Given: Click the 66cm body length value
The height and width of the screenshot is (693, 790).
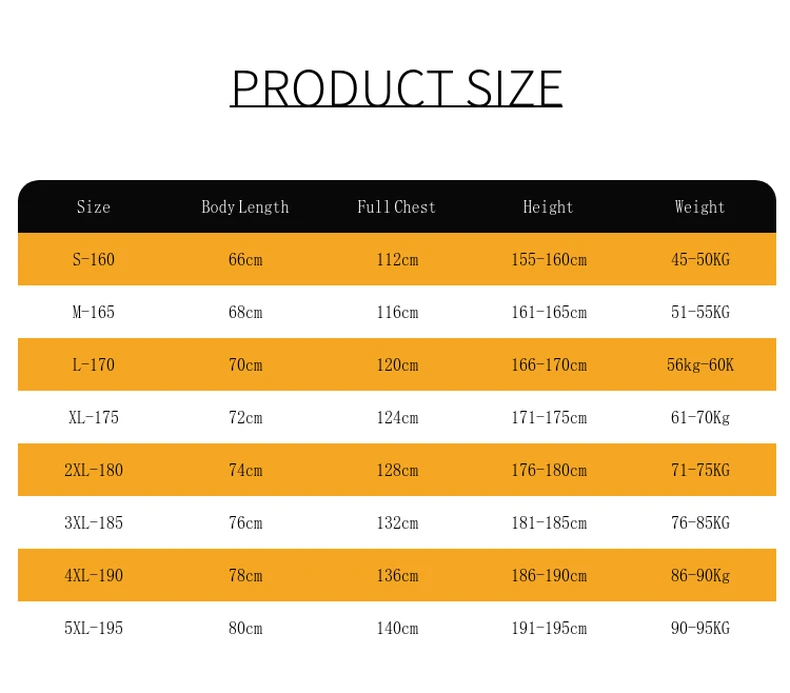Looking at the screenshot, I should pyautogui.click(x=245, y=260).
